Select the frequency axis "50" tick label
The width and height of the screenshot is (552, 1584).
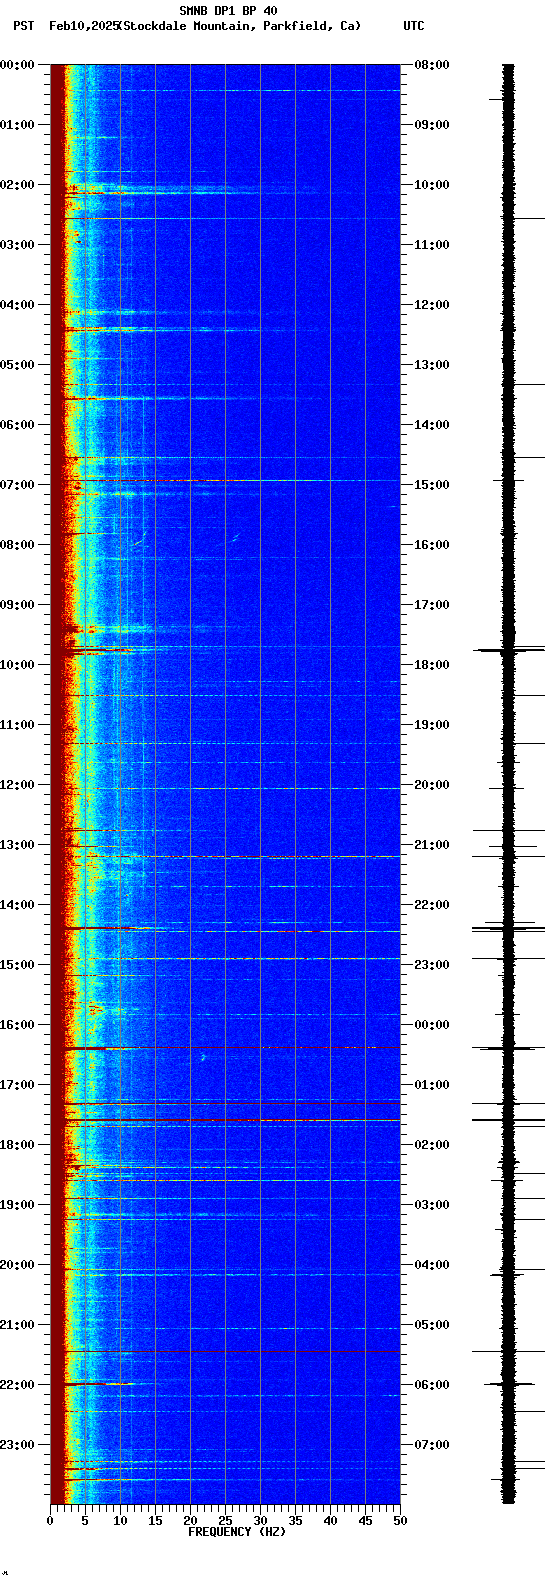coord(400,1521)
